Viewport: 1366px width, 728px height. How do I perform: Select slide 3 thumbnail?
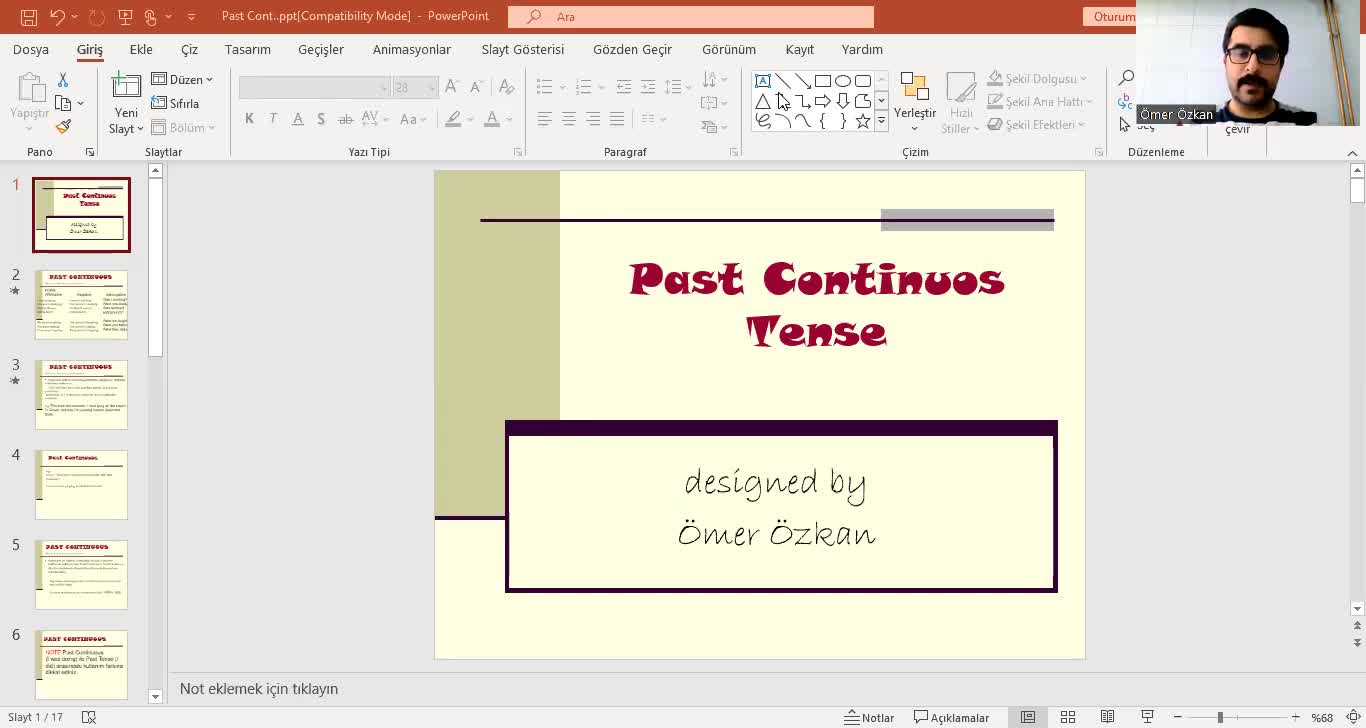tap(81, 395)
